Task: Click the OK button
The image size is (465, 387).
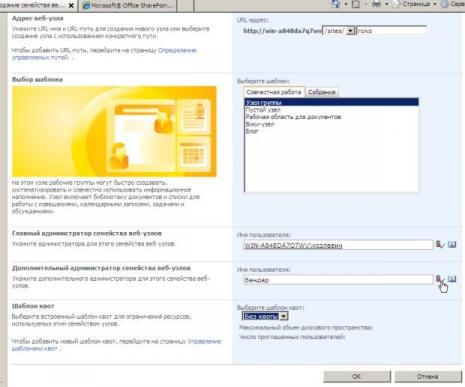Action: (357, 376)
